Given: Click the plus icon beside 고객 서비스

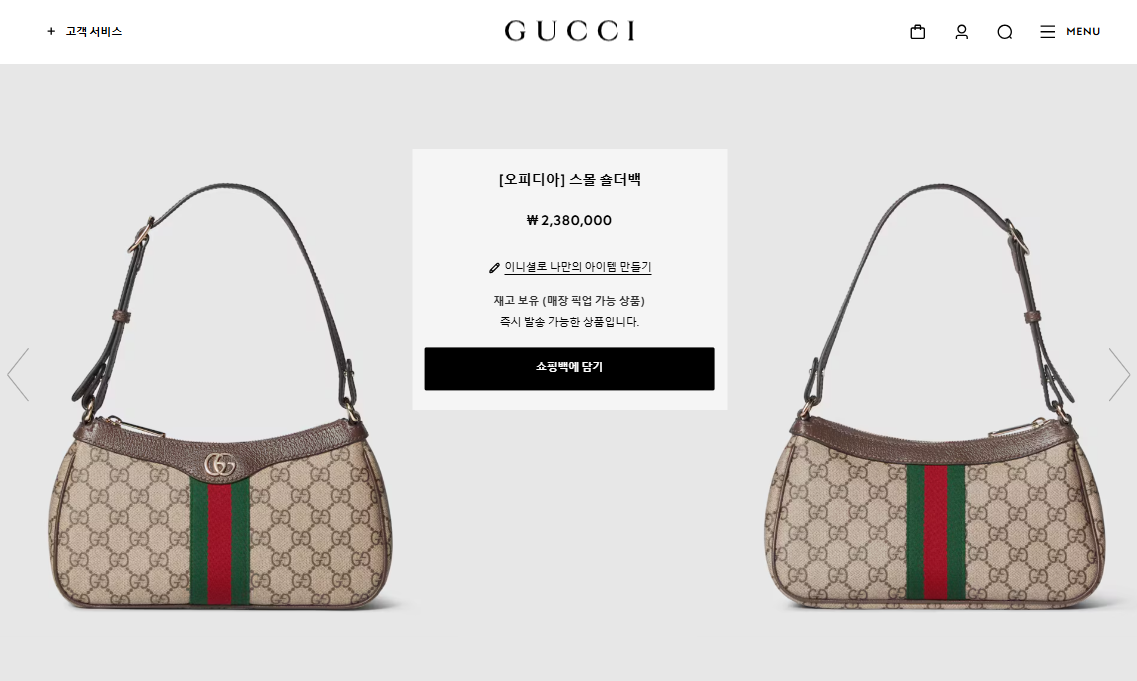Looking at the screenshot, I should click(51, 31).
